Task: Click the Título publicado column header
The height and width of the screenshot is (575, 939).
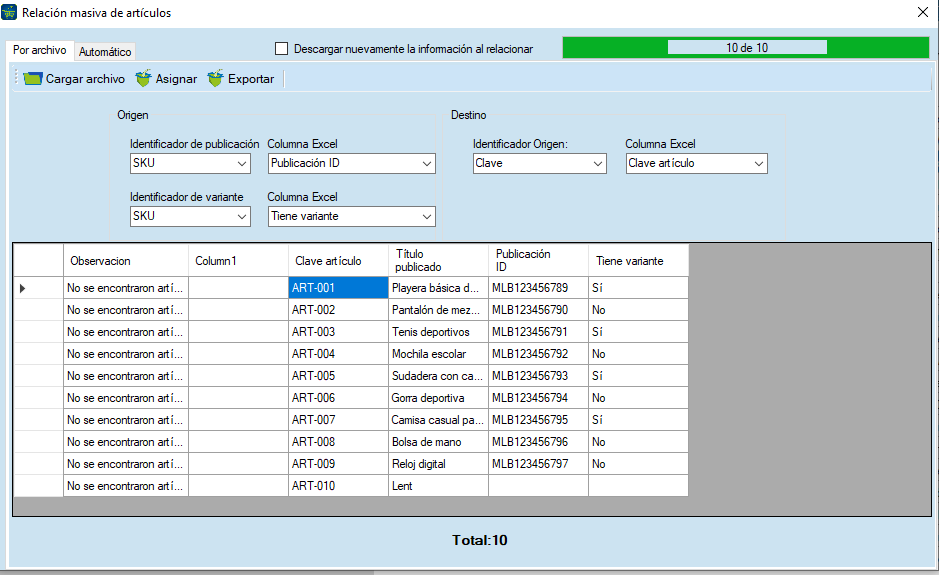Action: (x=438, y=261)
